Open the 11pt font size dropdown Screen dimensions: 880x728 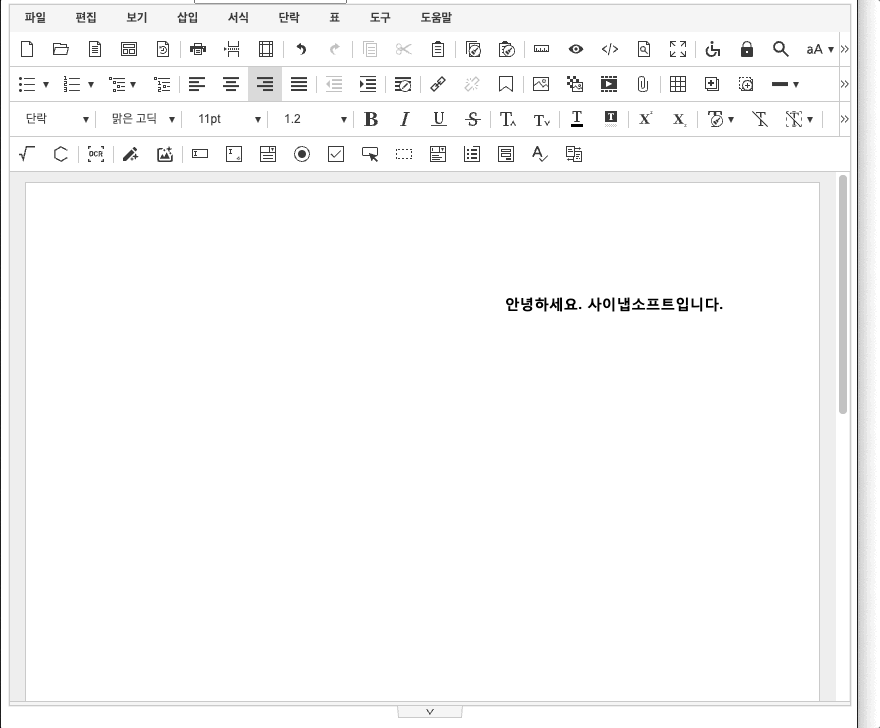229,119
